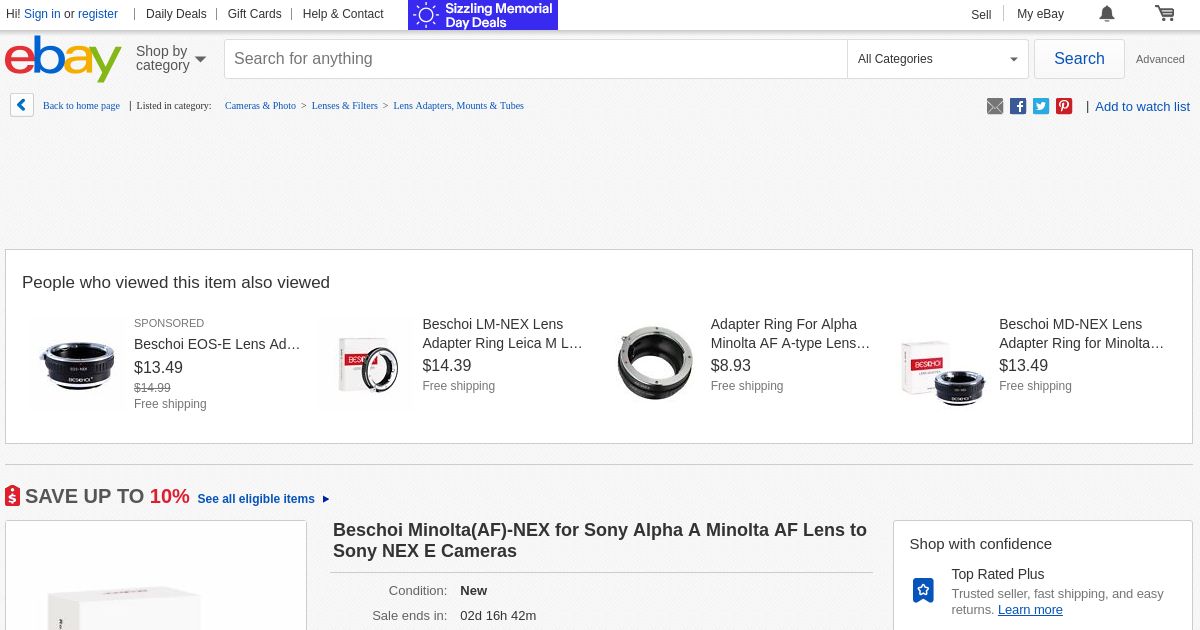Click Back to home page link
Viewport: 1200px width, 630px height.
point(81,106)
